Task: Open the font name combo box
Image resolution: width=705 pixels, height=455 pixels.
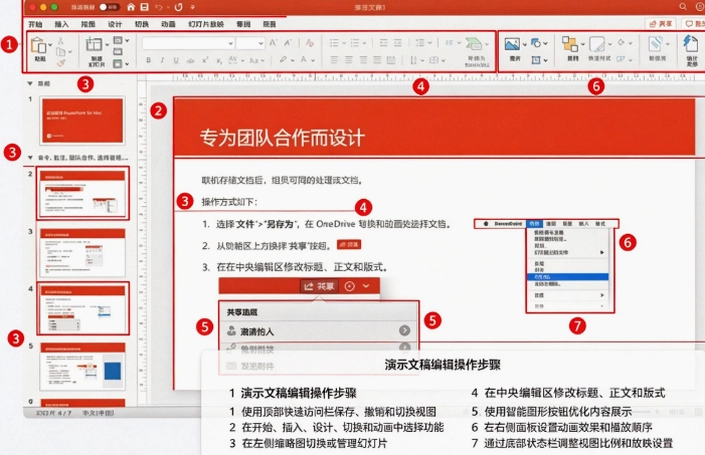Action: pos(188,43)
